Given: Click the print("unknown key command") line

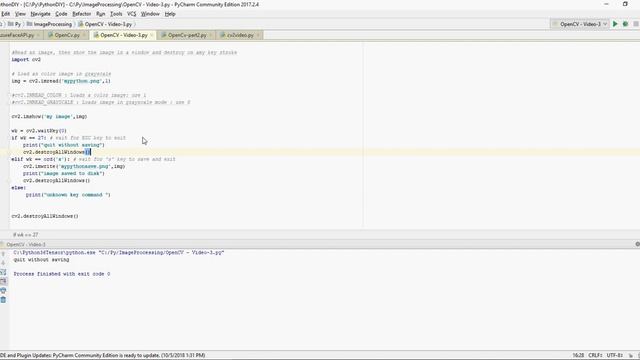Looking at the screenshot, I should pyautogui.click(x=68, y=195).
